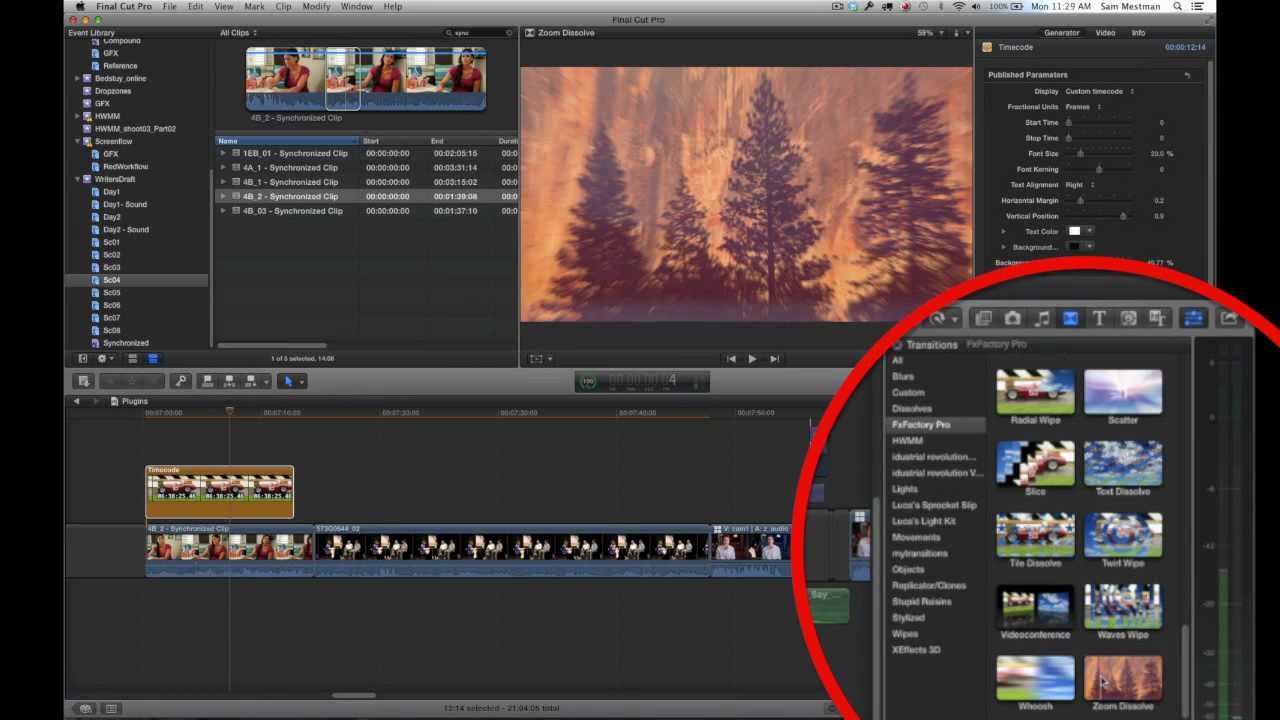
Task: Reset Published Parameters with hooked arrow
Action: pyautogui.click(x=1187, y=75)
